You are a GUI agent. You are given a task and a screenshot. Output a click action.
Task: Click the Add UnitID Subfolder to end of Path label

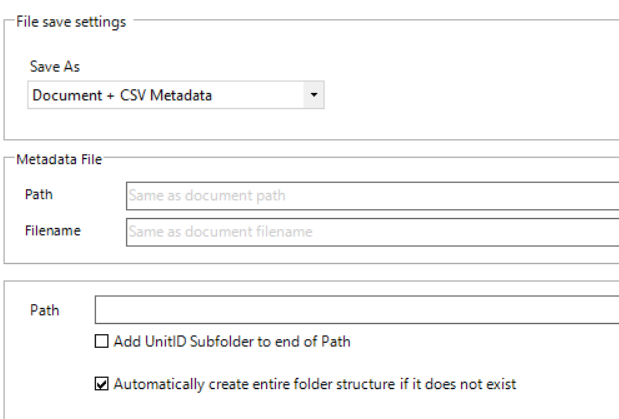232,342
